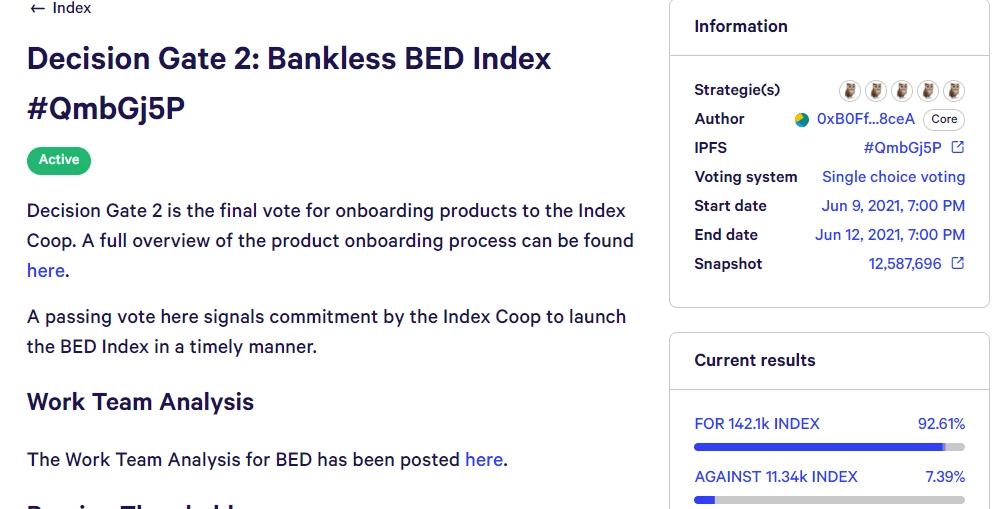Open the third strategy avatar icon
This screenshot has width=1000, height=509.
point(902,91)
